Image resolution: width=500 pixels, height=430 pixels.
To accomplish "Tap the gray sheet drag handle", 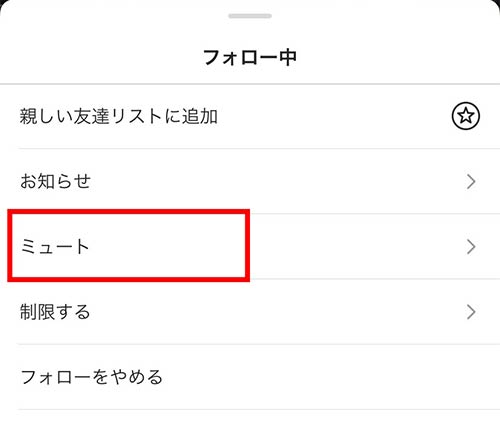I will pyautogui.click(x=250, y=16).
